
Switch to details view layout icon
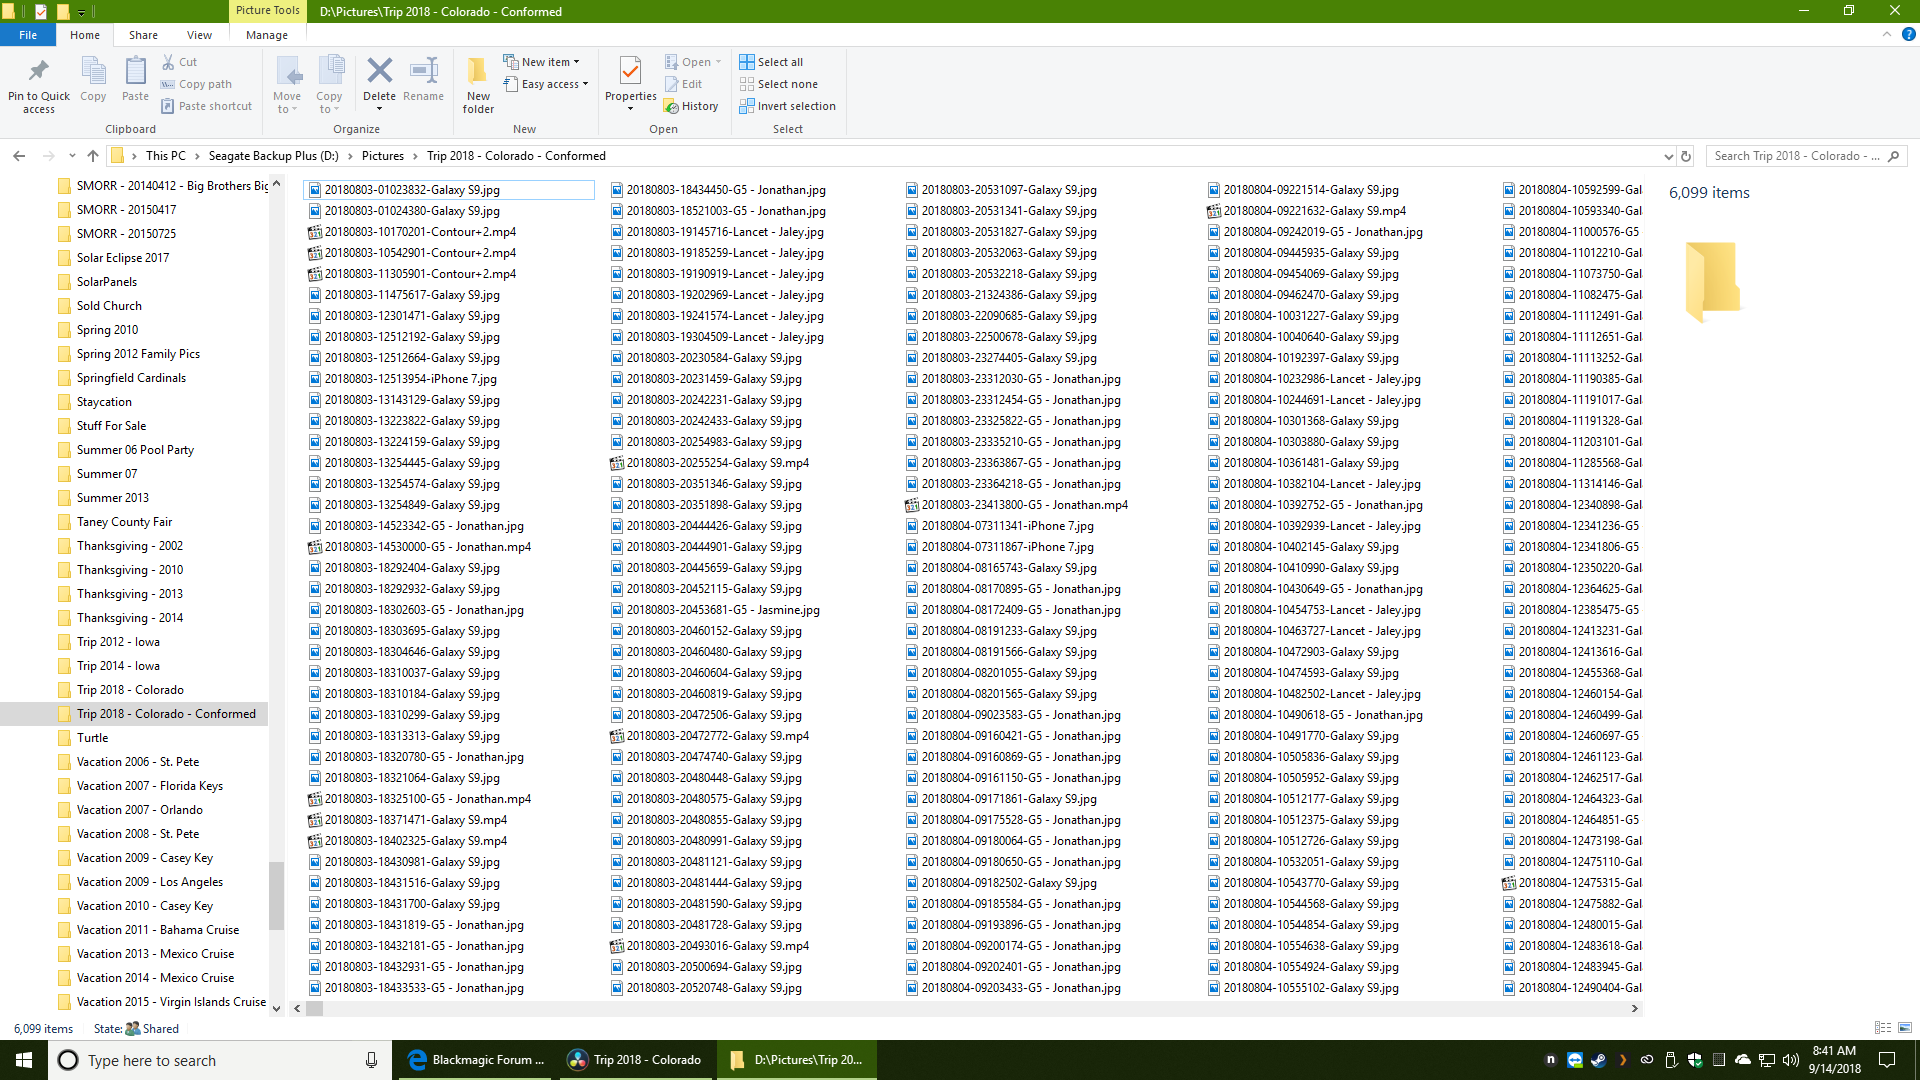1882,1028
